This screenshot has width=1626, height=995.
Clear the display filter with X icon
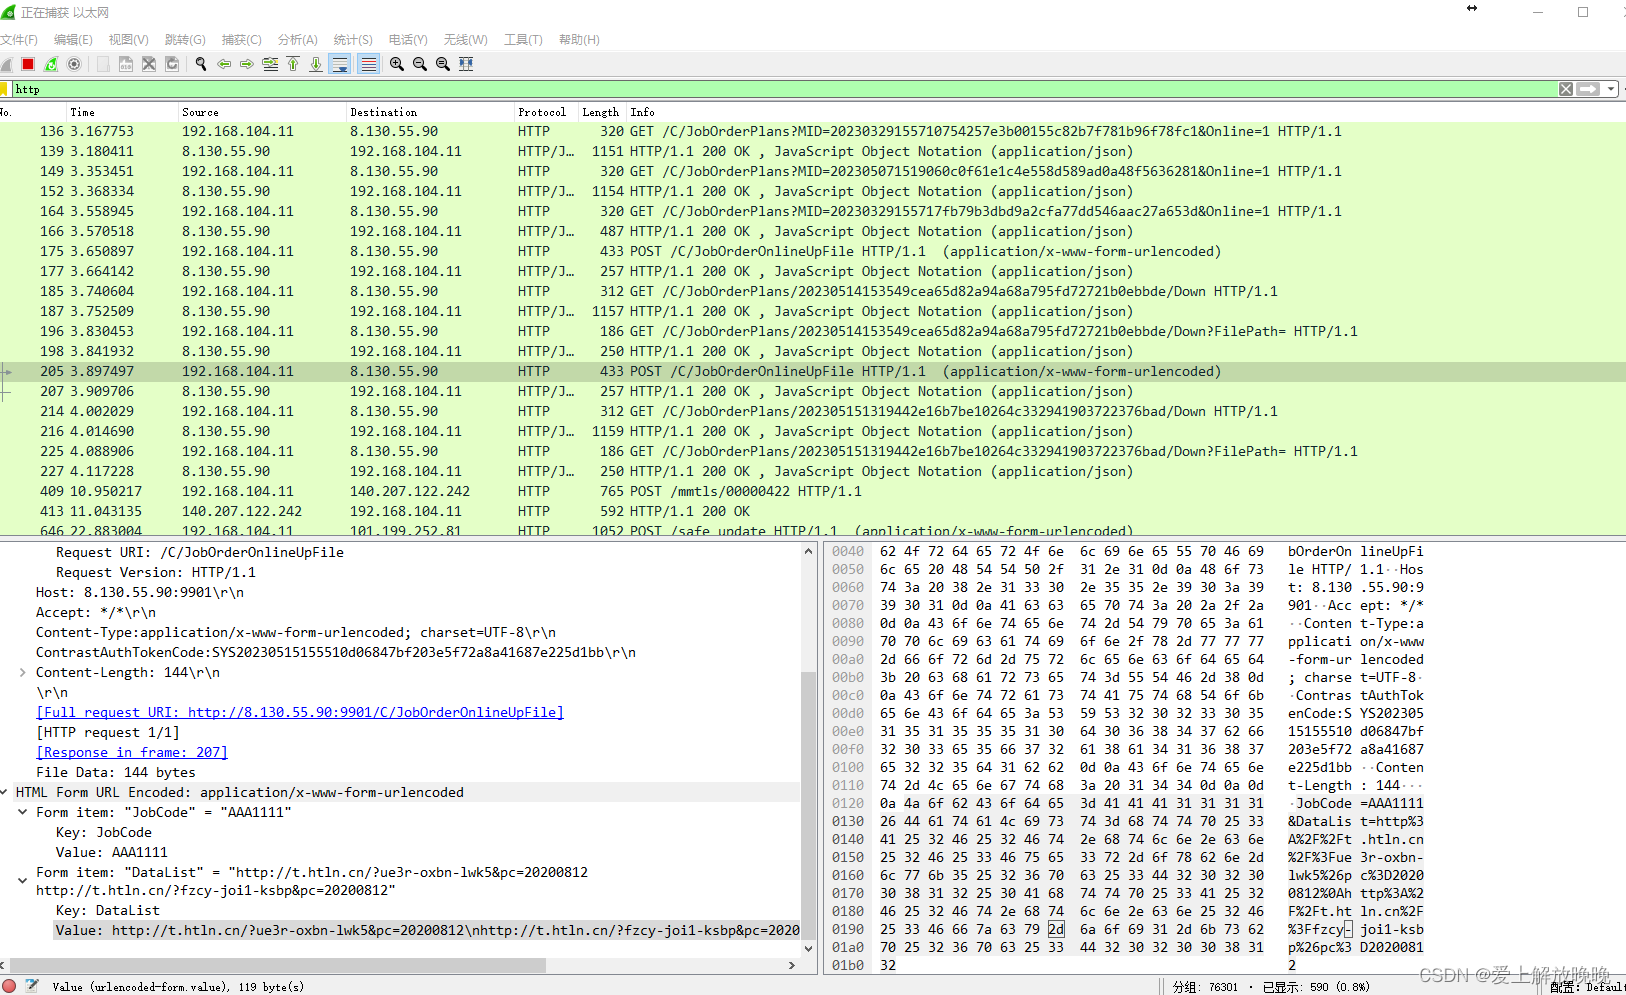point(1566,89)
